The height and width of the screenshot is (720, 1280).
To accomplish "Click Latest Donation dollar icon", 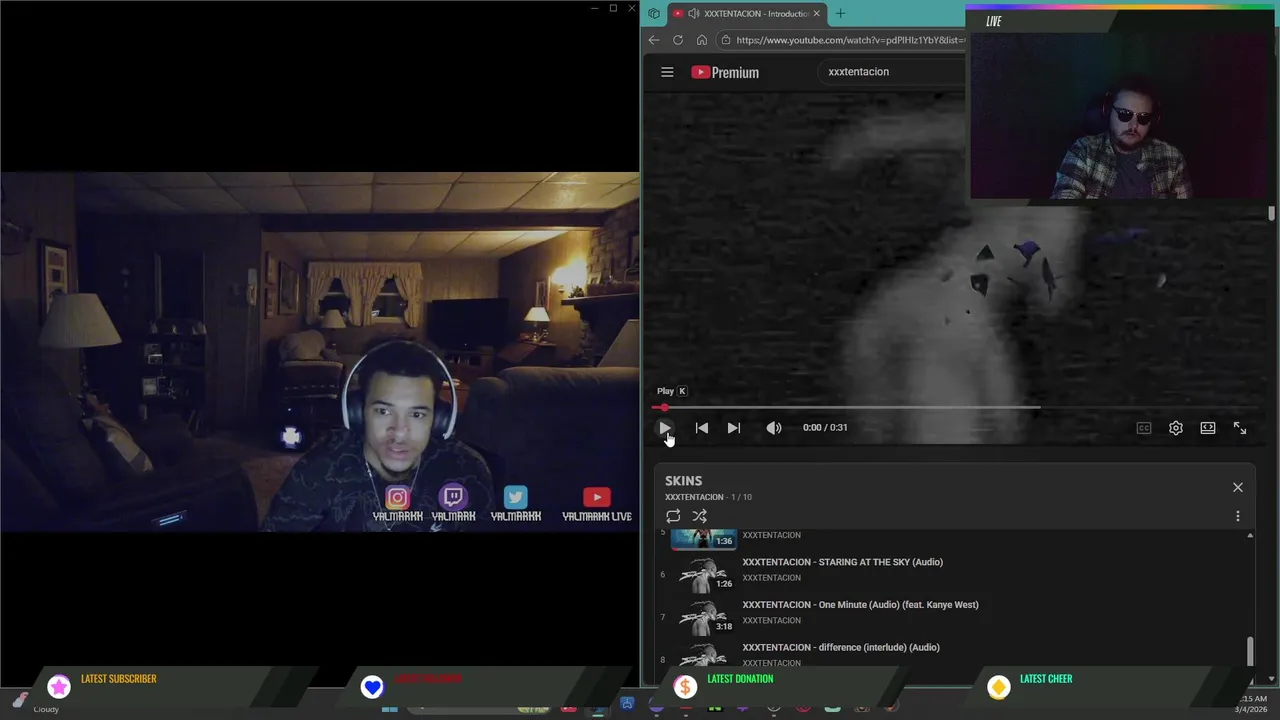I will pos(685,686).
